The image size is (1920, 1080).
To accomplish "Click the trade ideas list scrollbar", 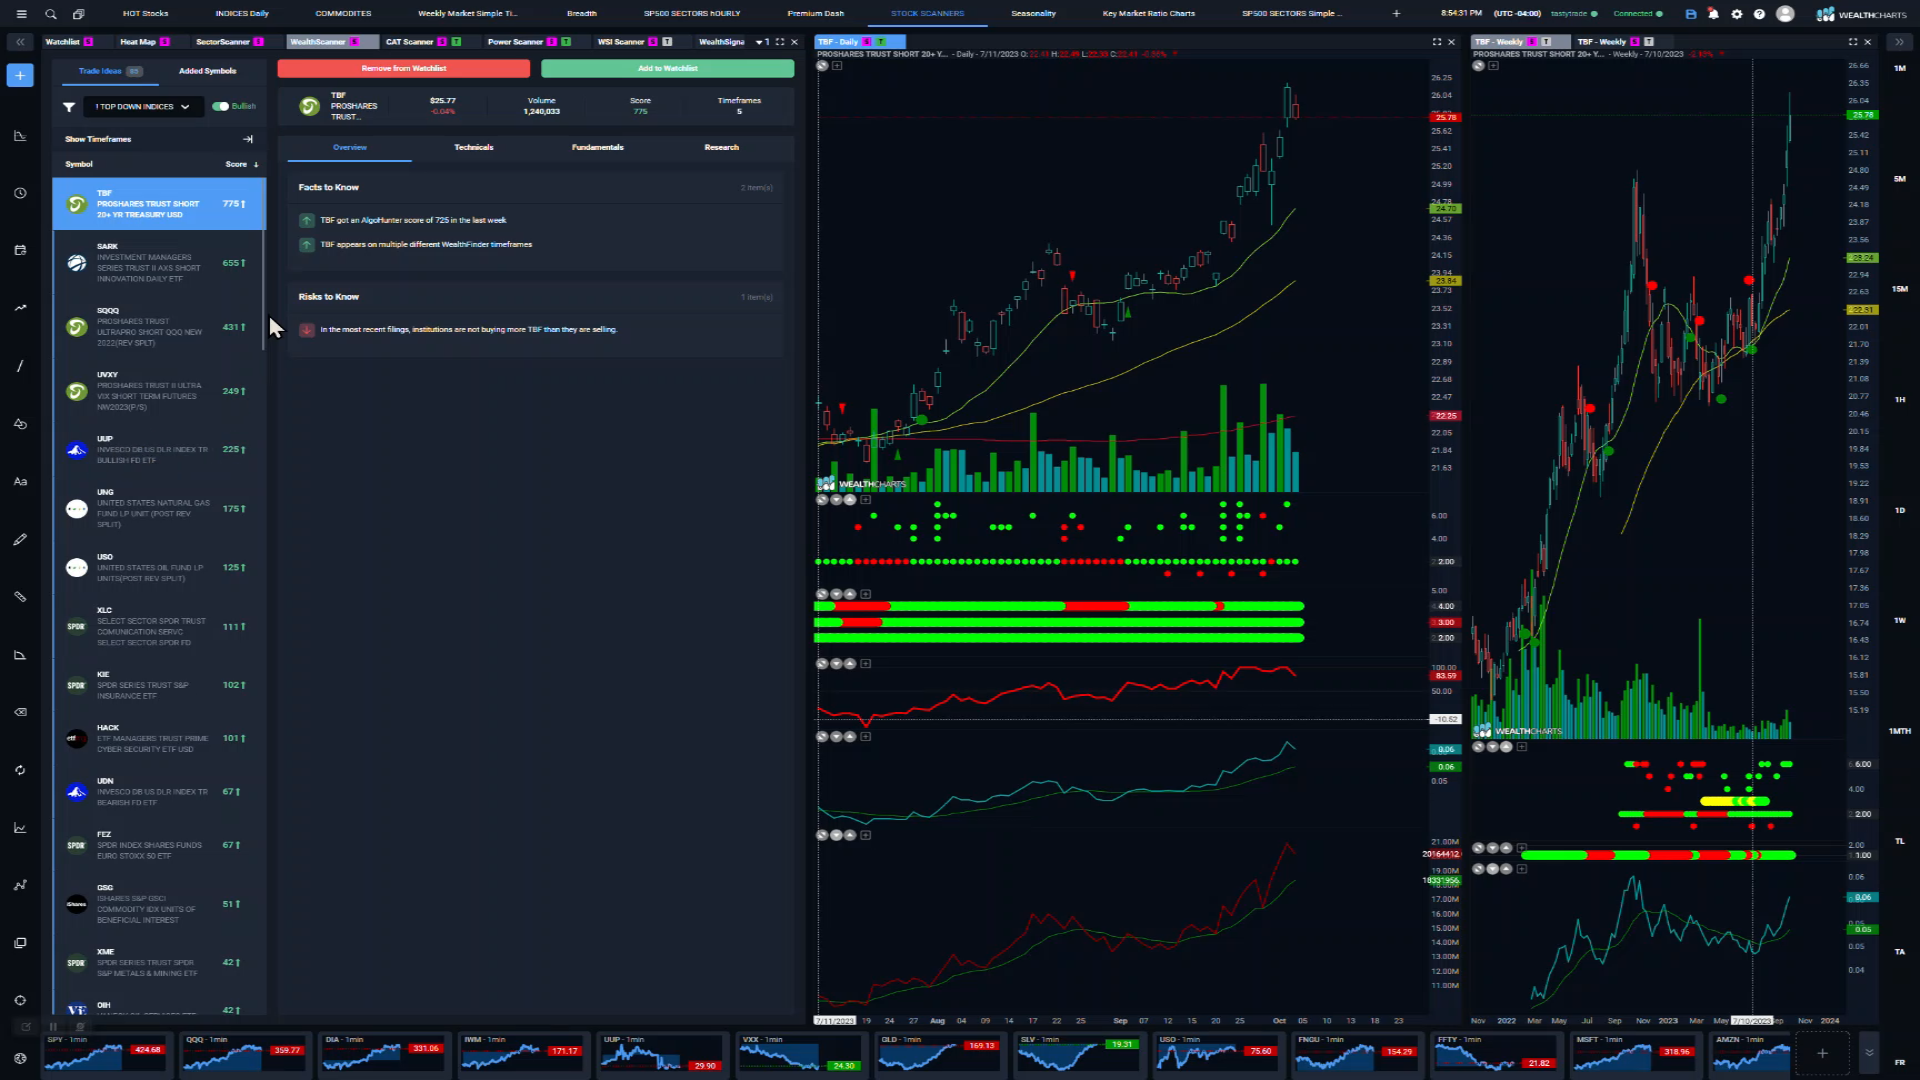I will 264,264.
